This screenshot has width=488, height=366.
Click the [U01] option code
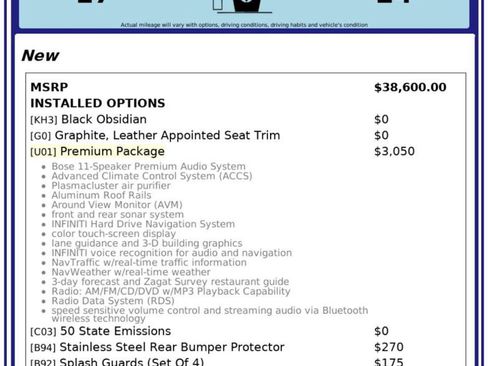[43, 152]
